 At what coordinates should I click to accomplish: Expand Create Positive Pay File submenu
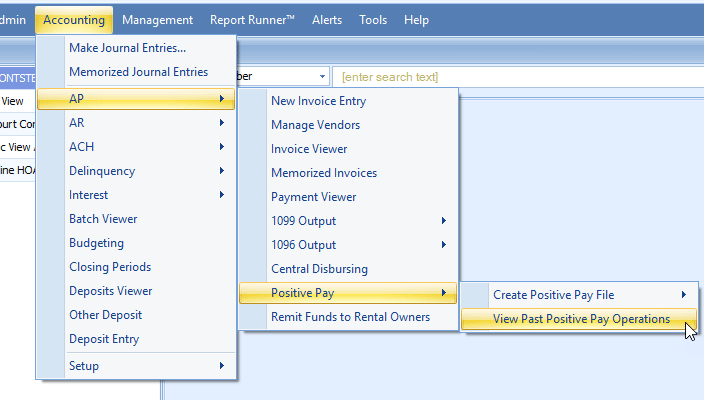tap(579, 295)
